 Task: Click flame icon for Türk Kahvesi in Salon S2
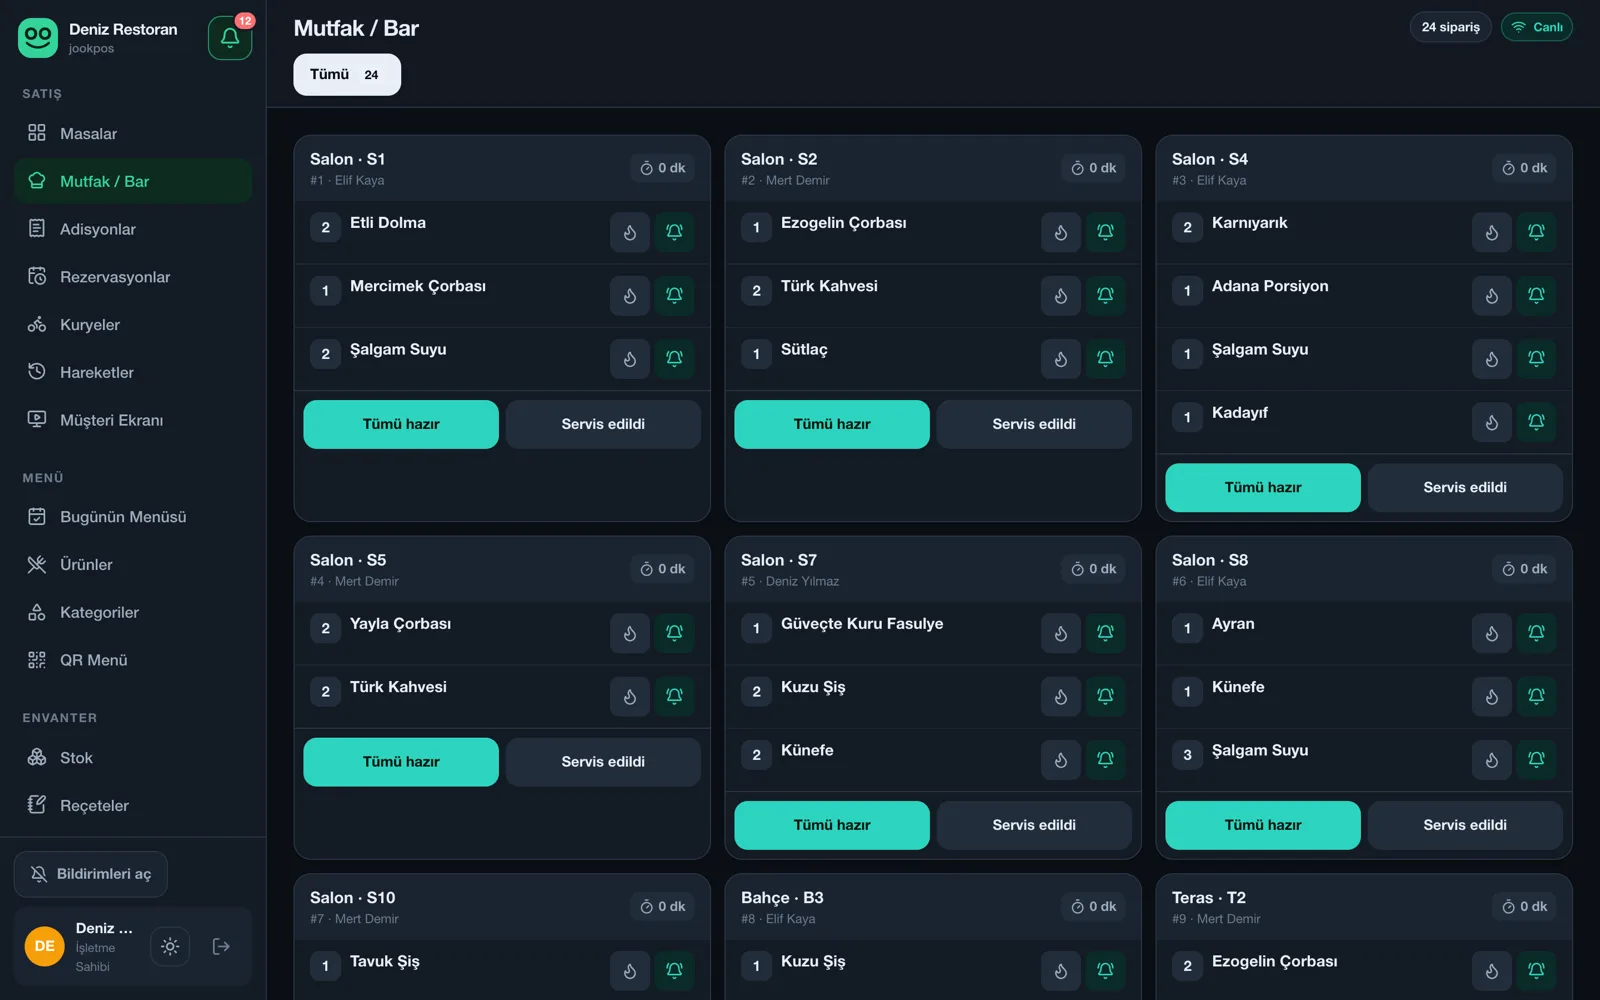[x=1061, y=296]
